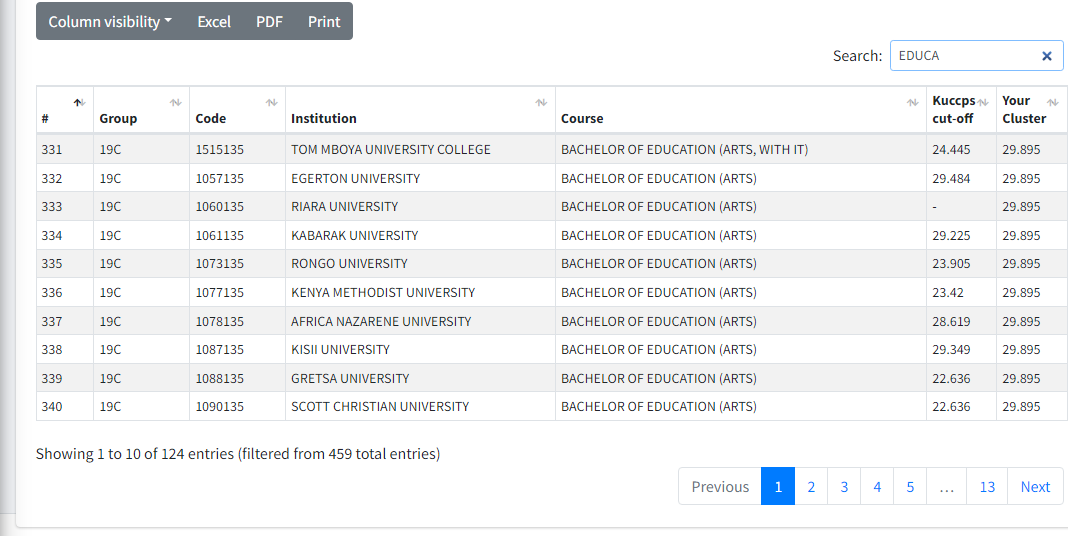Export table using Excel button
This screenshot has height=536, width=1068.
point(214,21)
